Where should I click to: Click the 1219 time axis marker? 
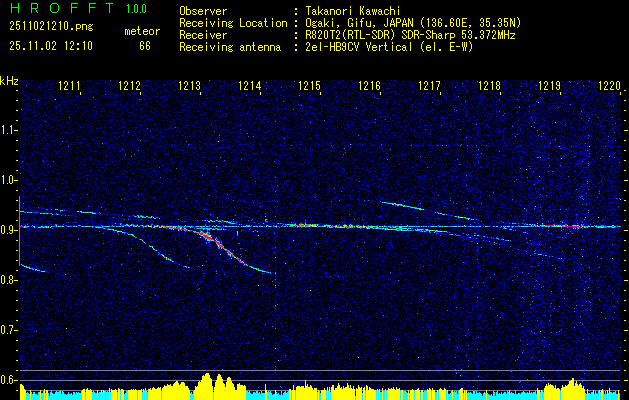tap(549, 85)
